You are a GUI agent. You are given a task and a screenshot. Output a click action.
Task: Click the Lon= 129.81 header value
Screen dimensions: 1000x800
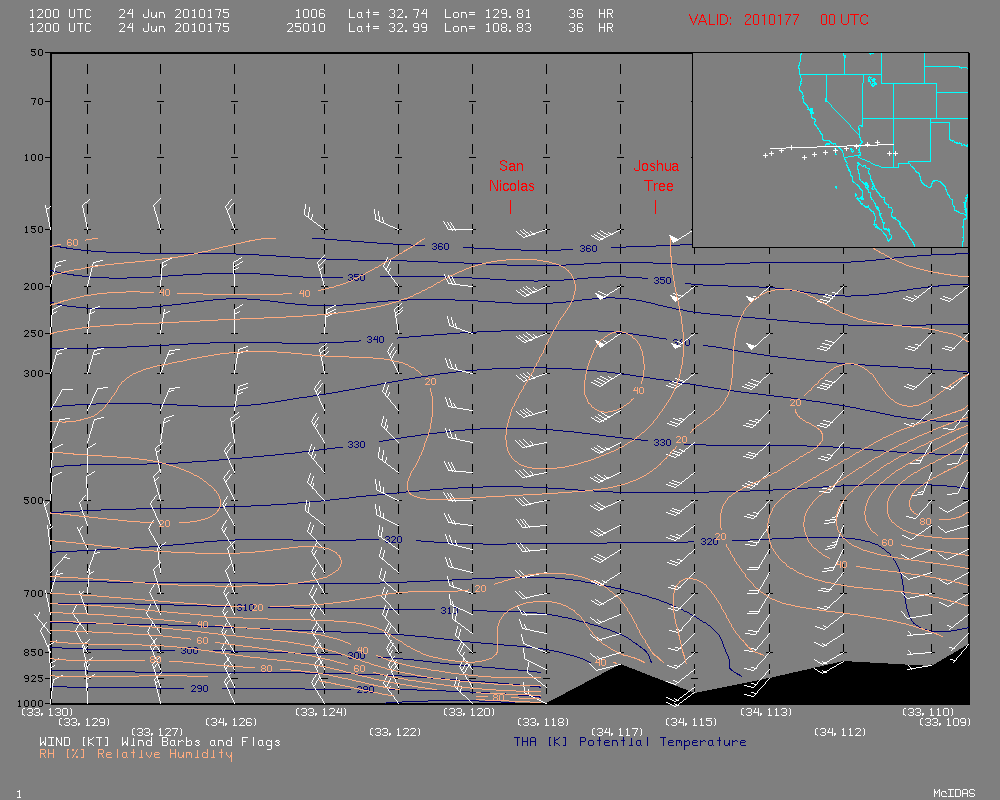pyautogui.click(x=487, y=13)
